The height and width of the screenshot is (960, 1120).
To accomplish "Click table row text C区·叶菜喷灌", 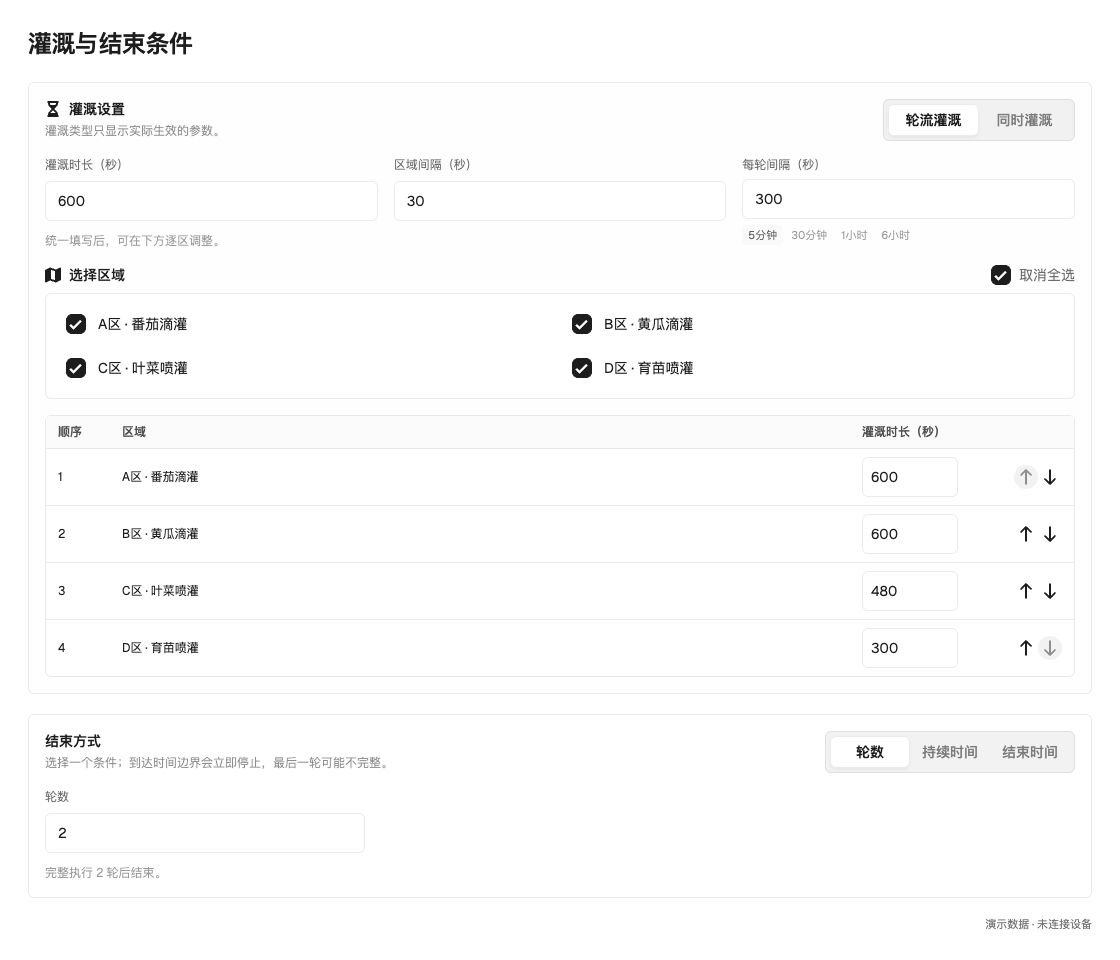I will point(160,591).
